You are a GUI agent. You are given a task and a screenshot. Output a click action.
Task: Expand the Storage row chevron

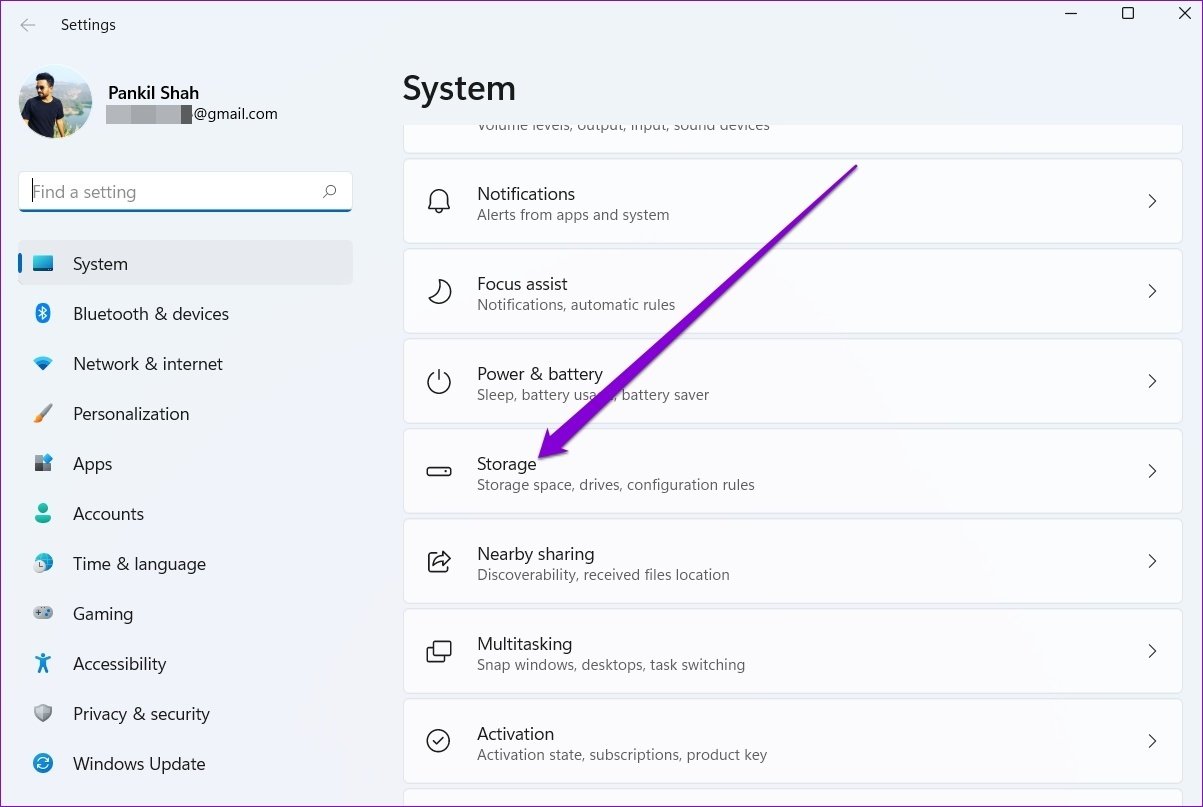1152,471
